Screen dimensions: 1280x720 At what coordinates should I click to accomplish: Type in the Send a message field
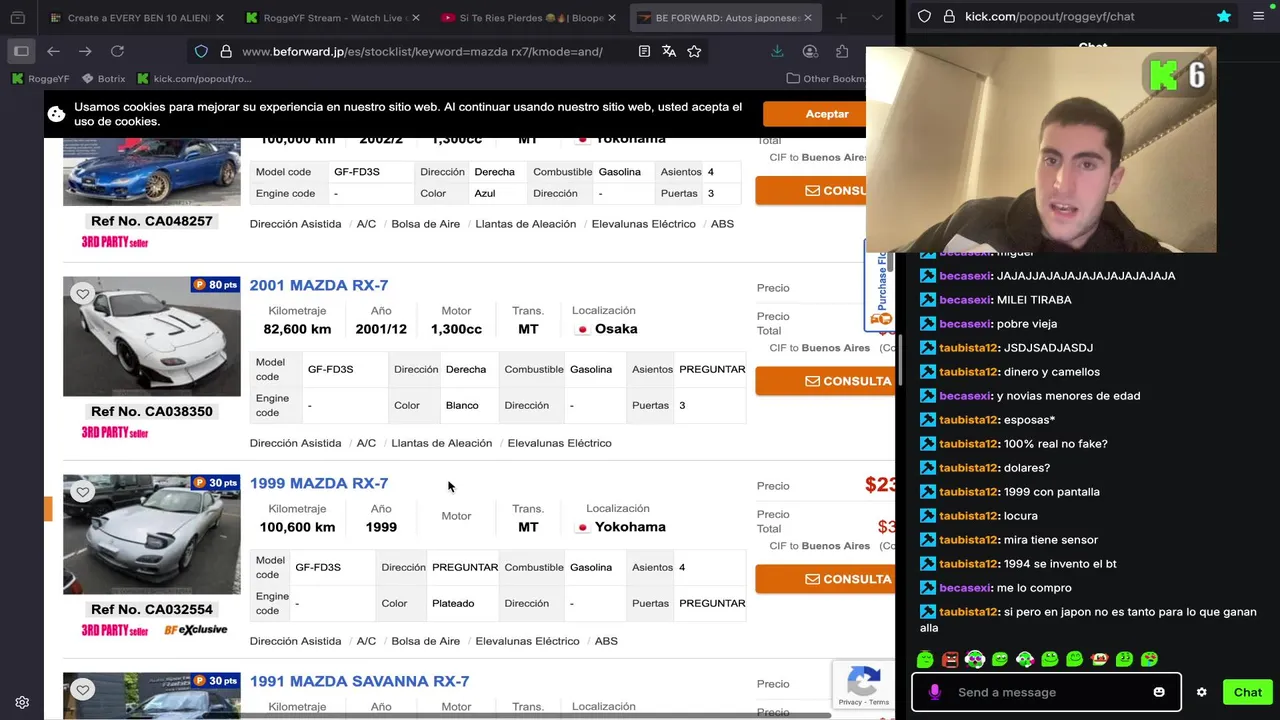[1045, 692]
